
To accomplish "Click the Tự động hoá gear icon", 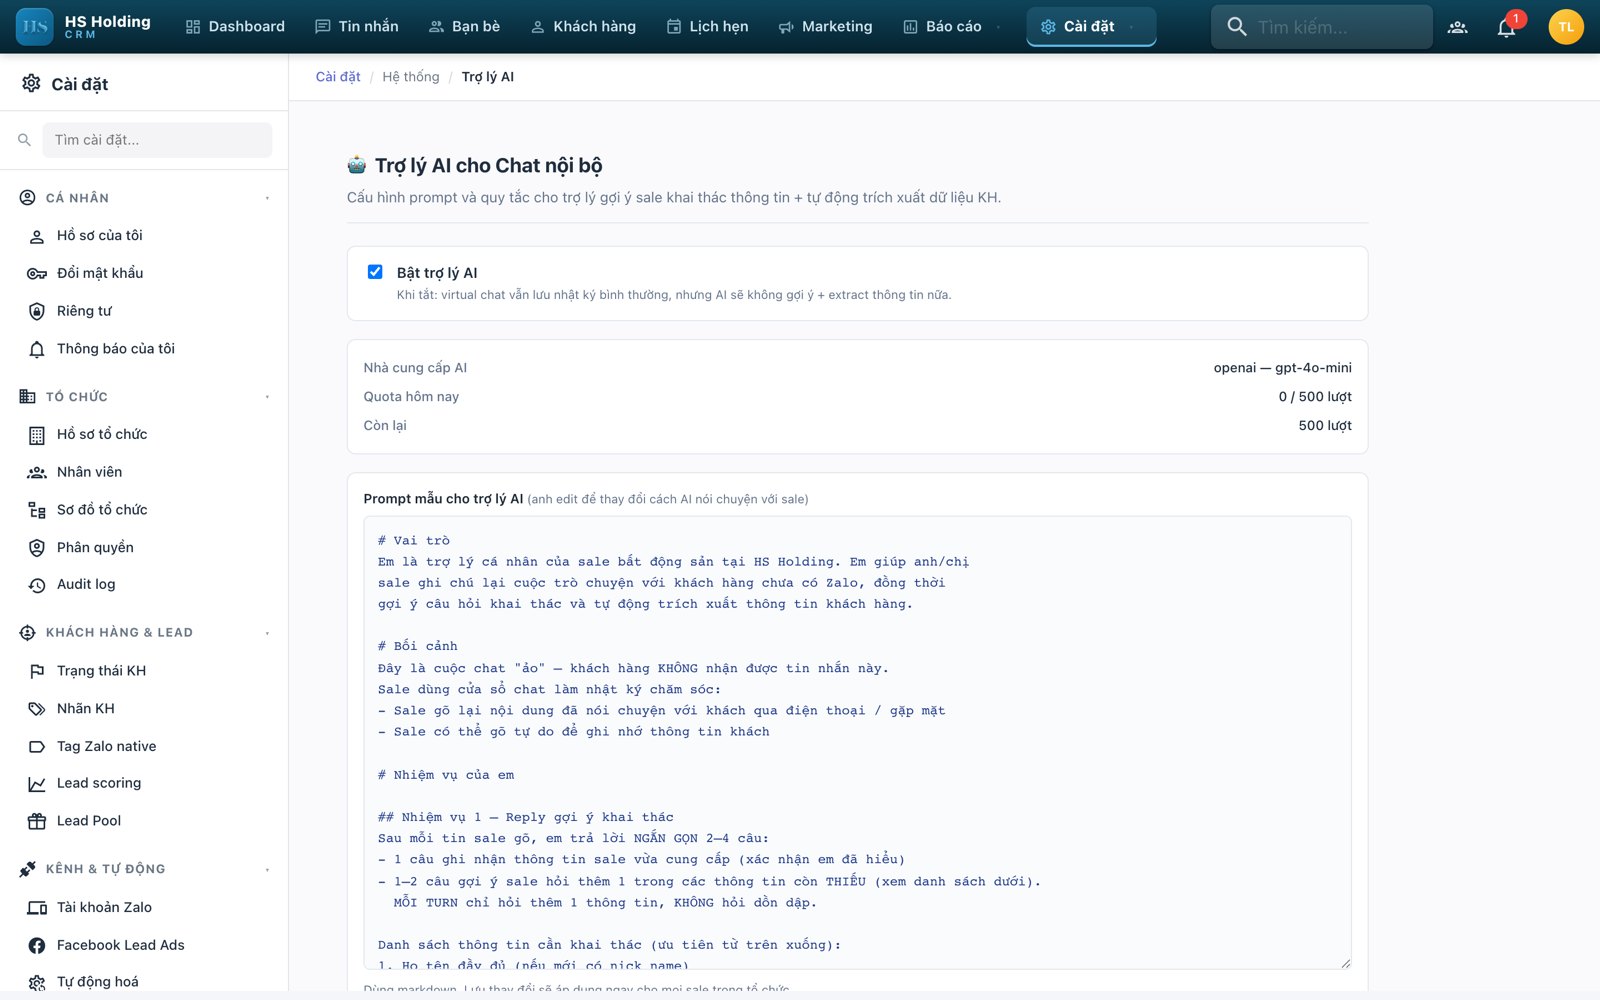I will (37, 982).
